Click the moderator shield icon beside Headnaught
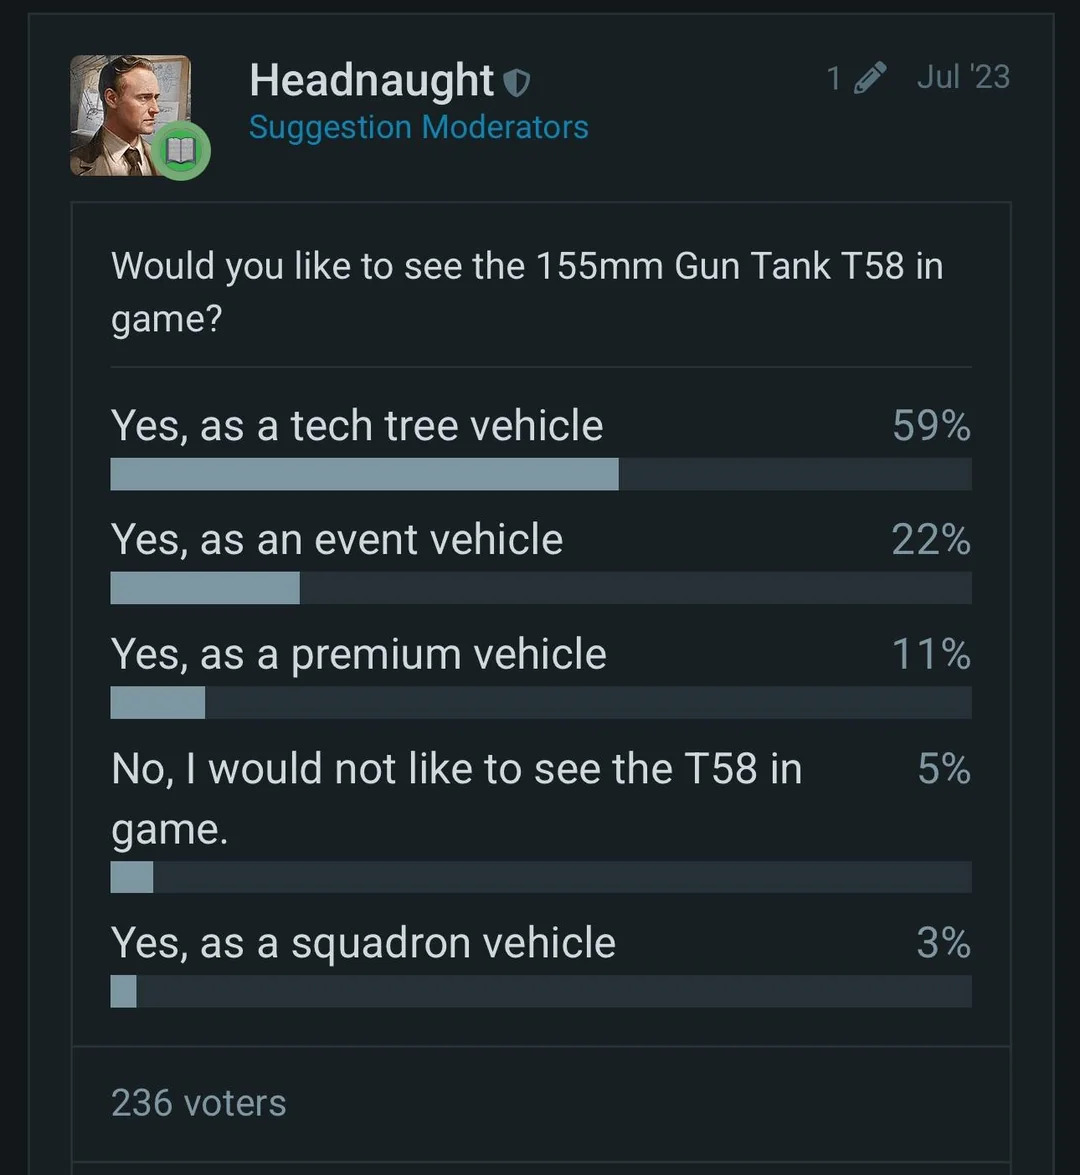Image resolution: width=1080 pixels, height=1175 pixels. [x=516, y=82]
